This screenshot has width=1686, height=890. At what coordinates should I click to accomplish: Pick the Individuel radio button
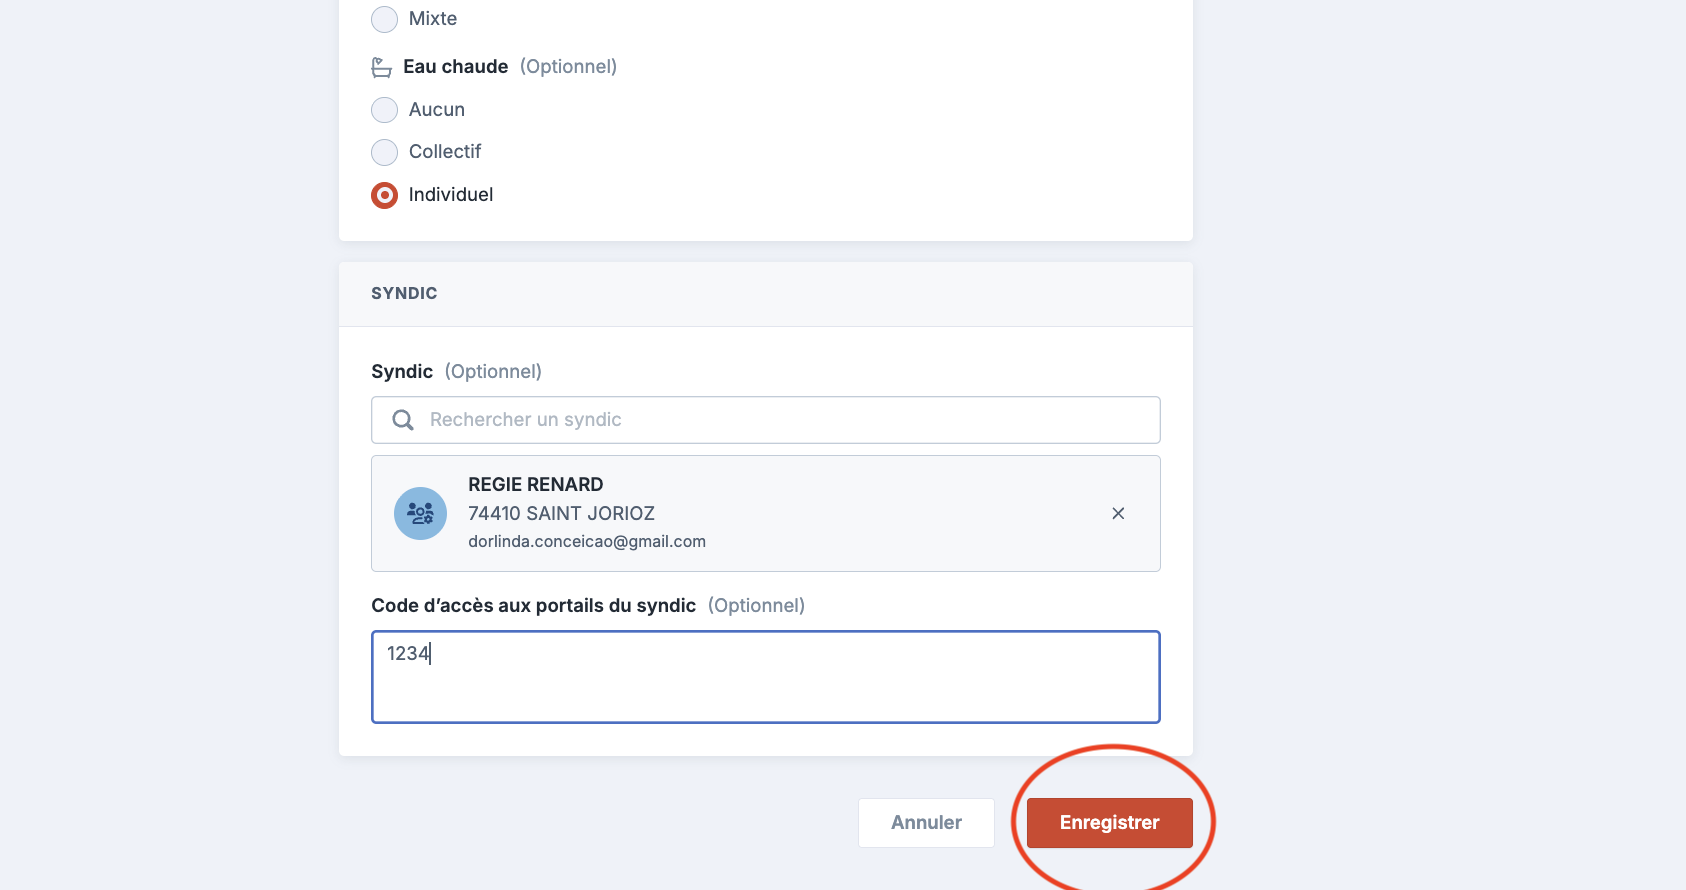(385, 195)
